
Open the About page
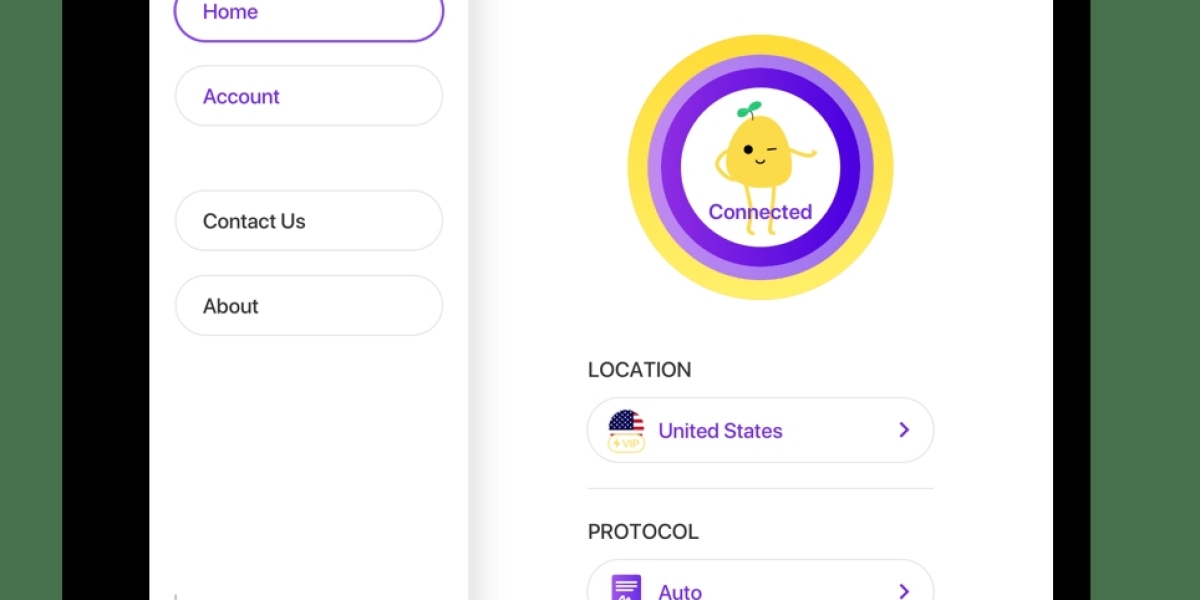[308, 306]
